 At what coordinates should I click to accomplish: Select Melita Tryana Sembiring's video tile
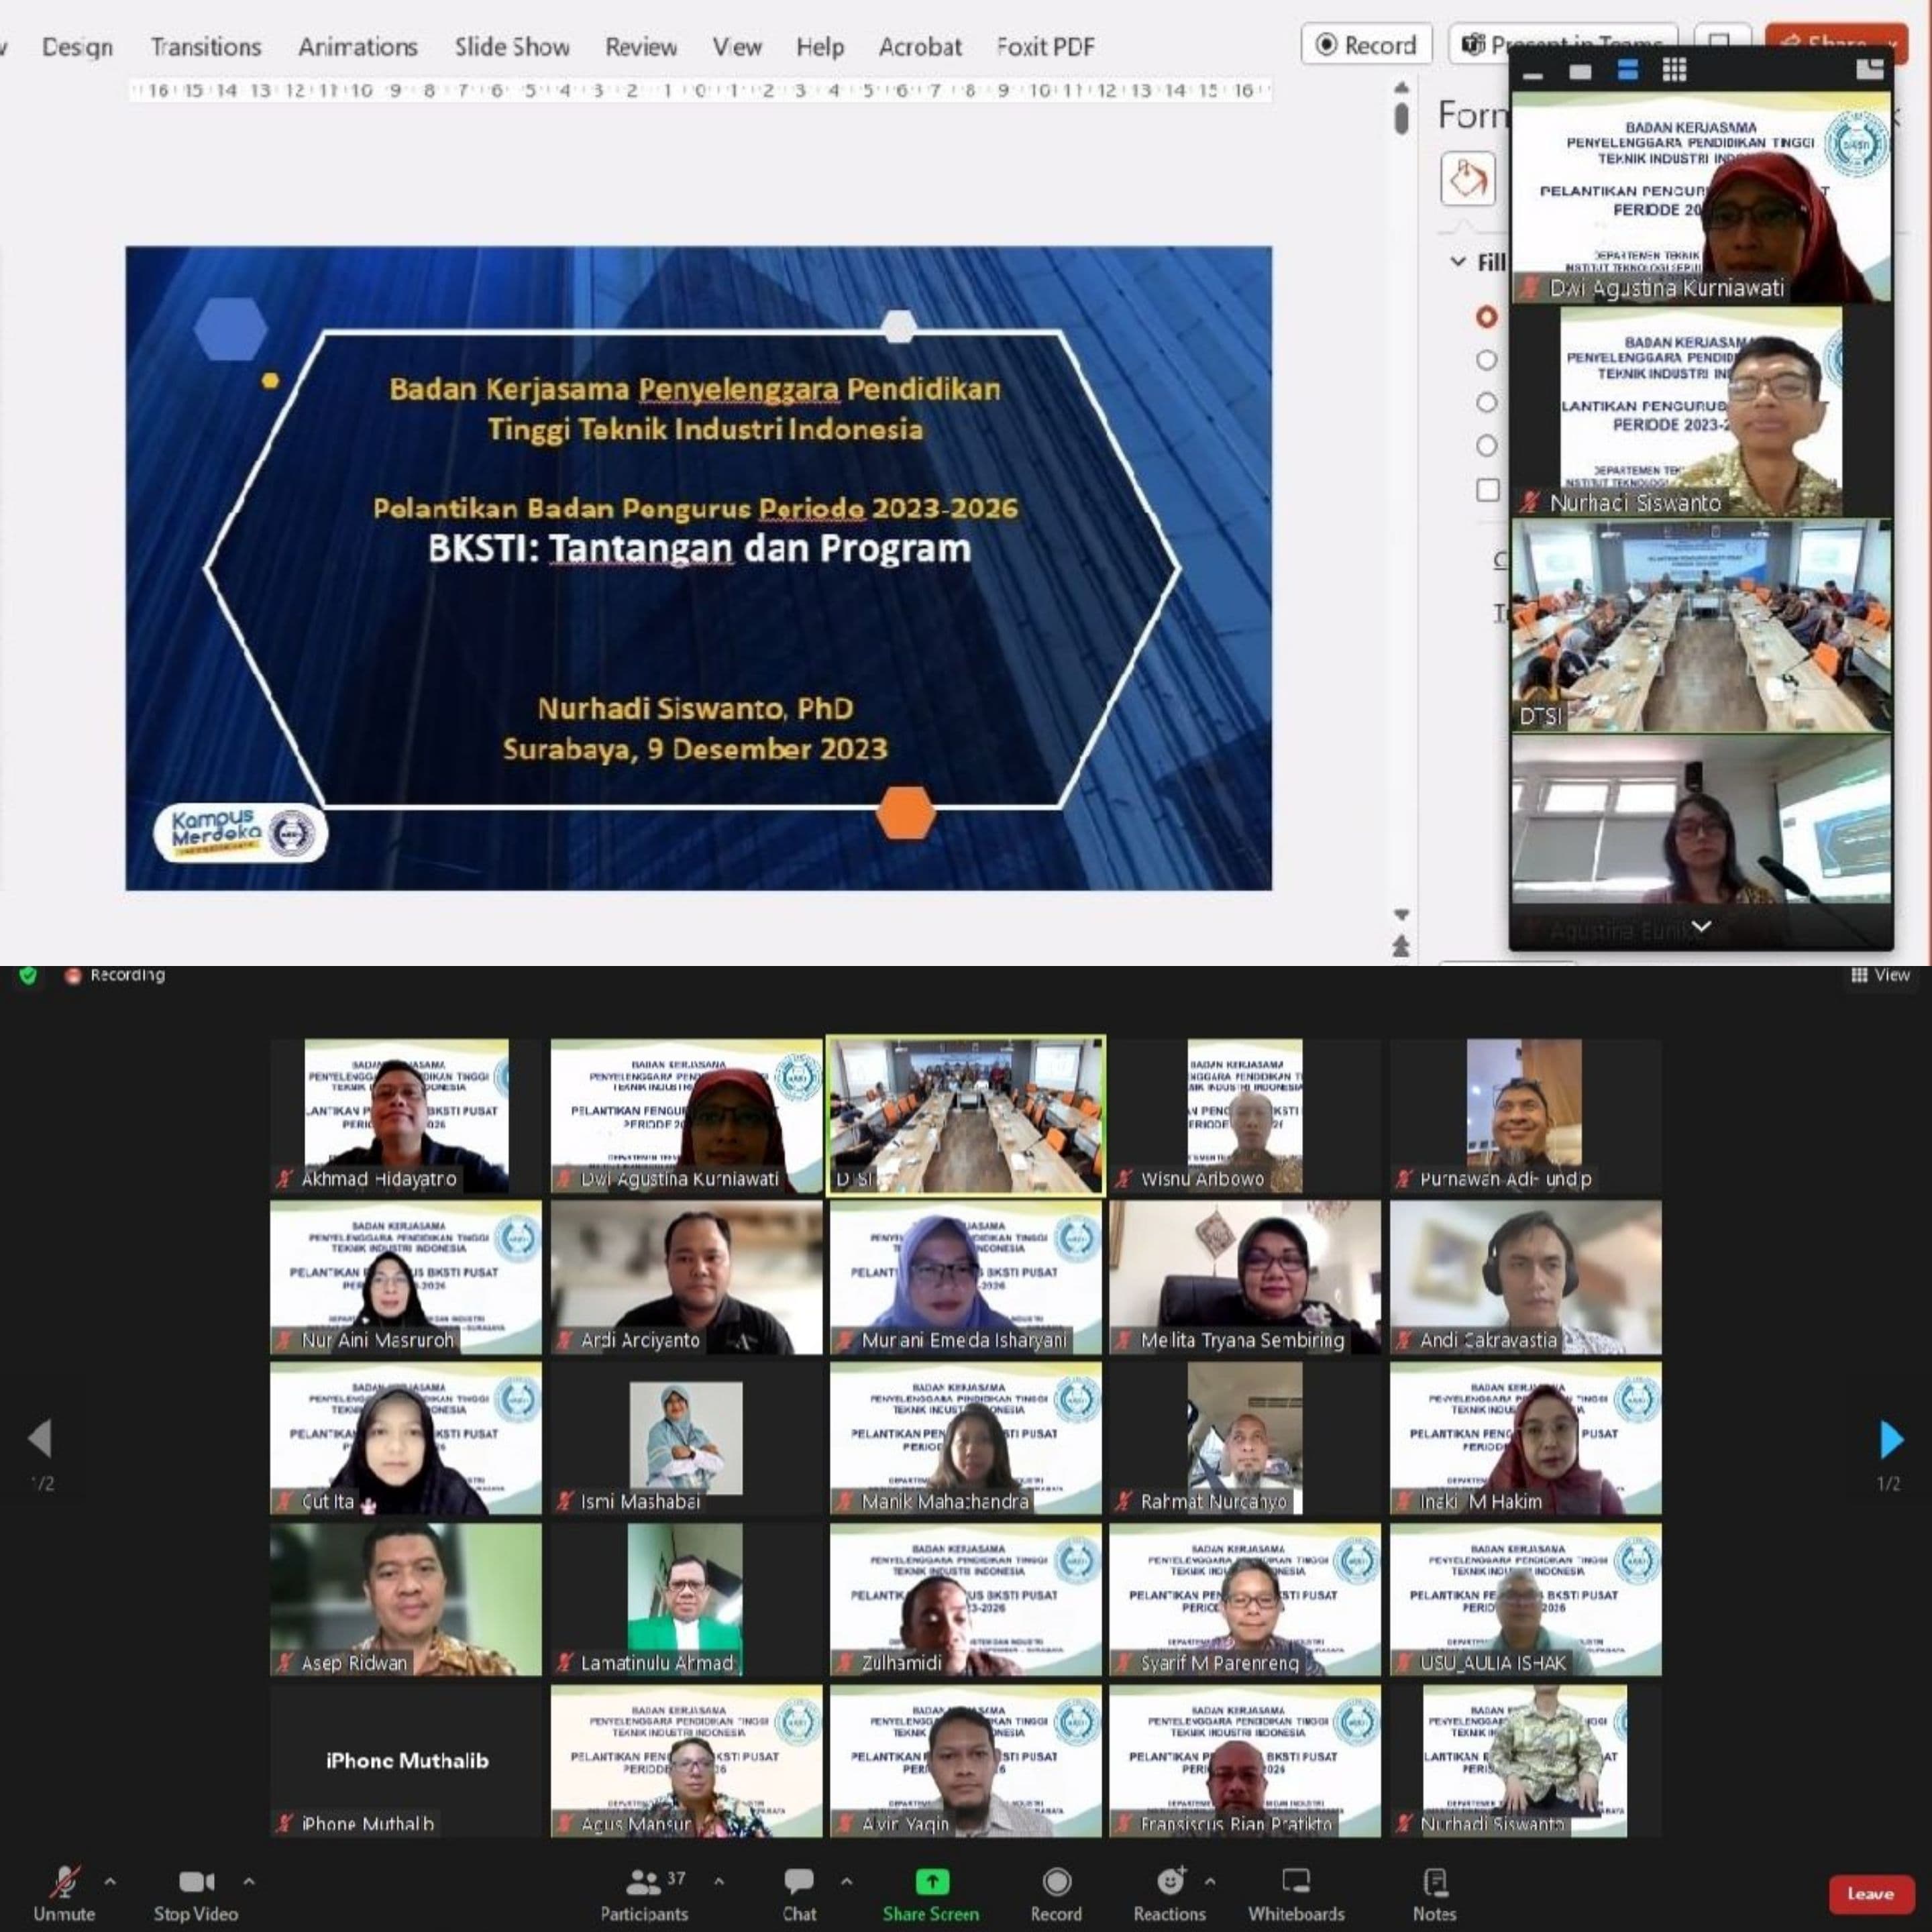(x=1245, y=1277)
